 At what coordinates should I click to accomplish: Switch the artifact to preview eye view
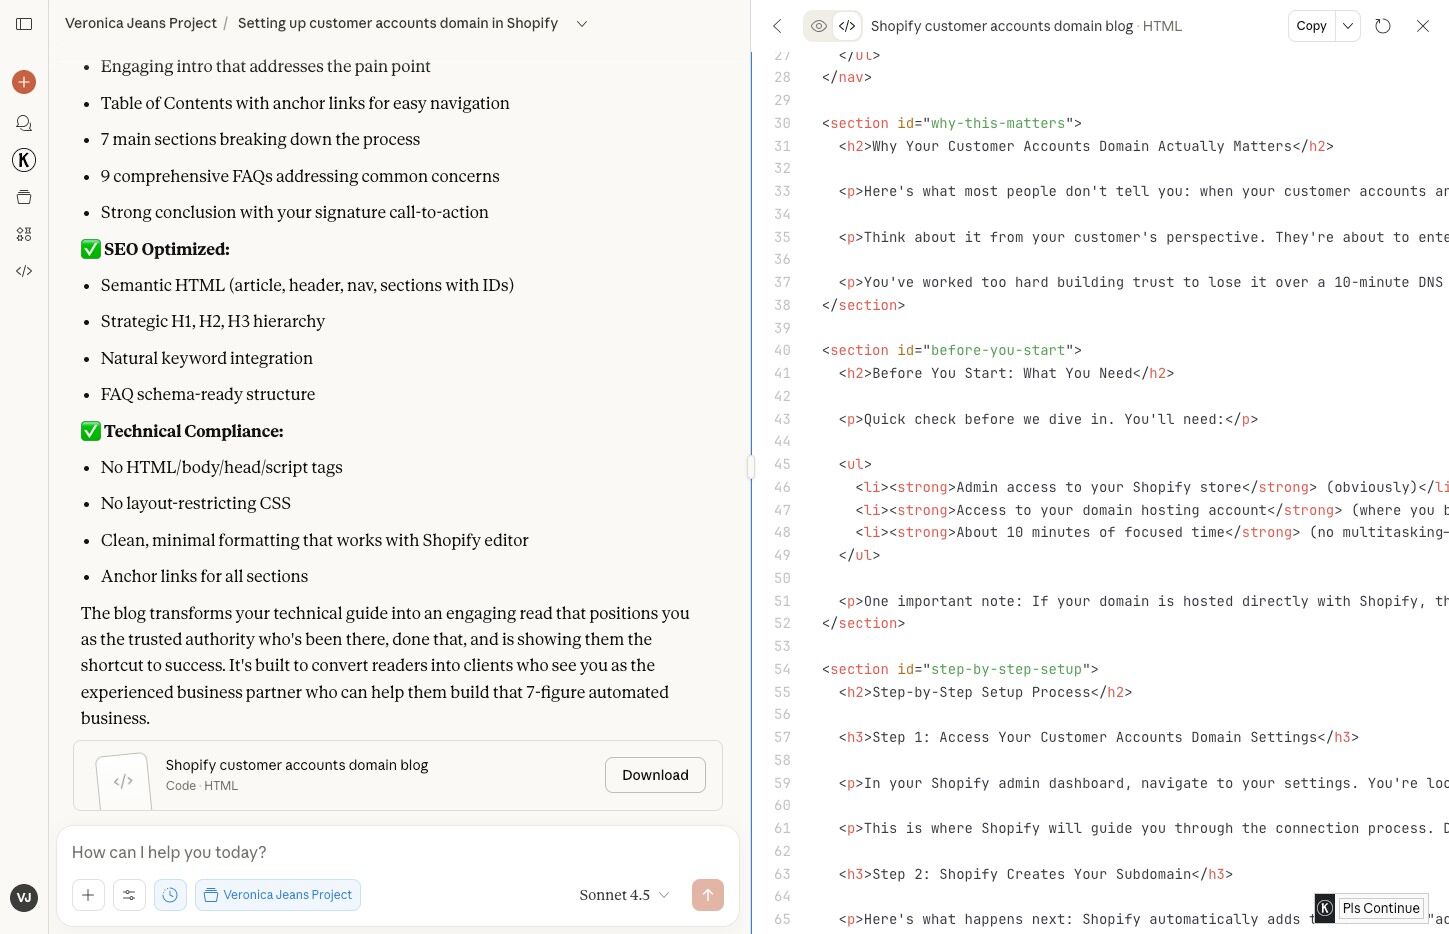point(818,26)
